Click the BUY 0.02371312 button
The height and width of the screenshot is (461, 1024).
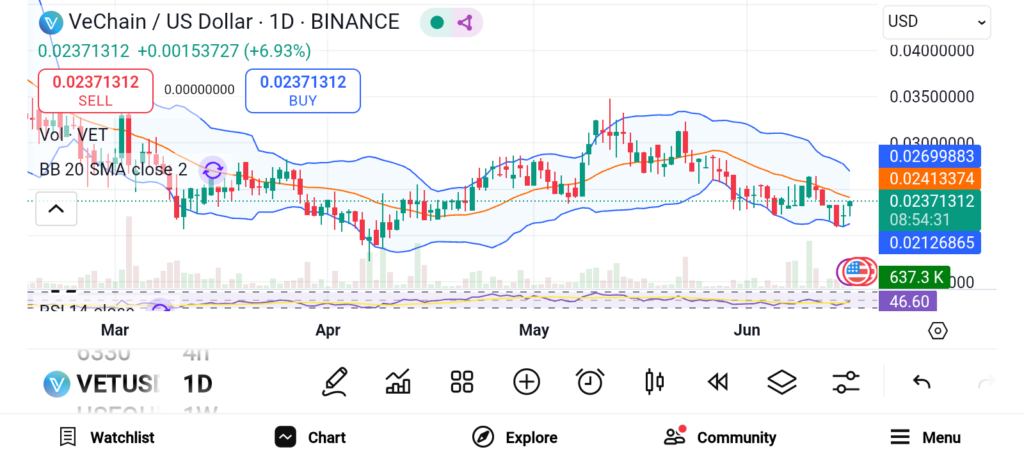[302, 90]
